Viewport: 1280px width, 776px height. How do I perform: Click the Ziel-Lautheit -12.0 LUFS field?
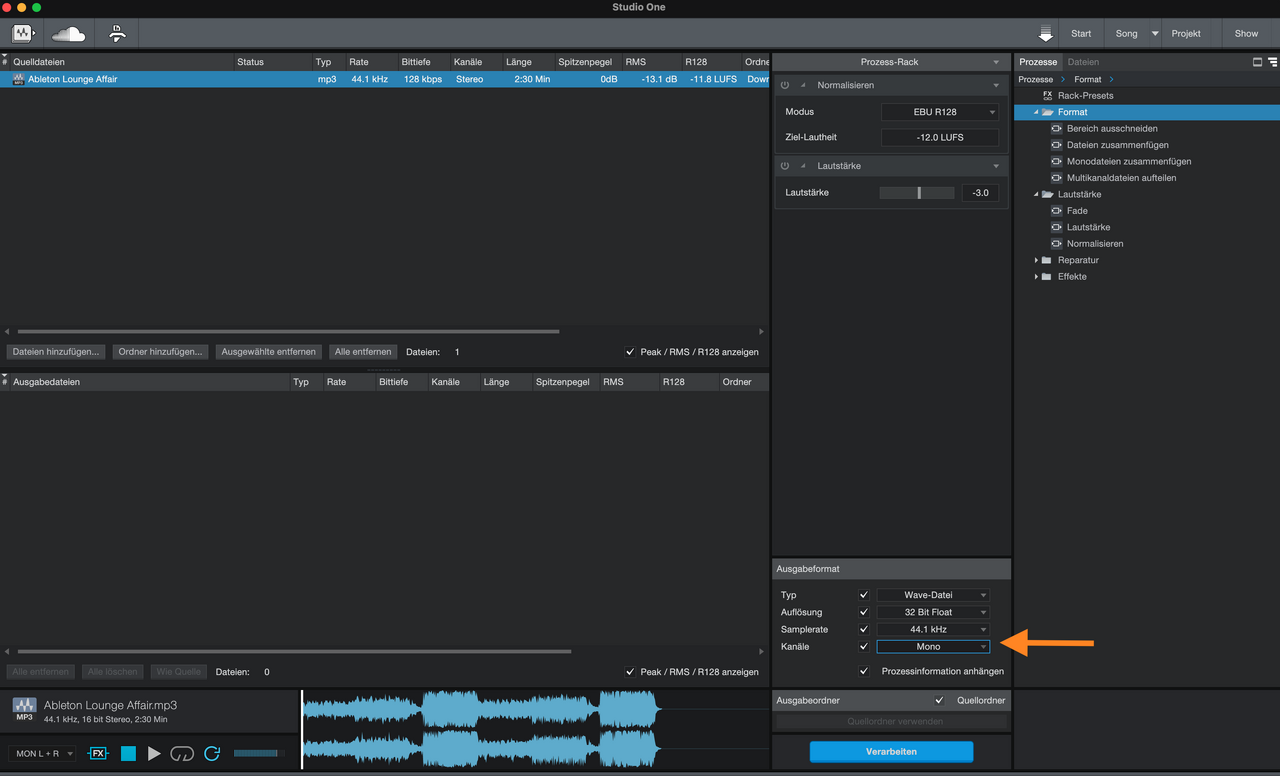click(x=939, y=137)
